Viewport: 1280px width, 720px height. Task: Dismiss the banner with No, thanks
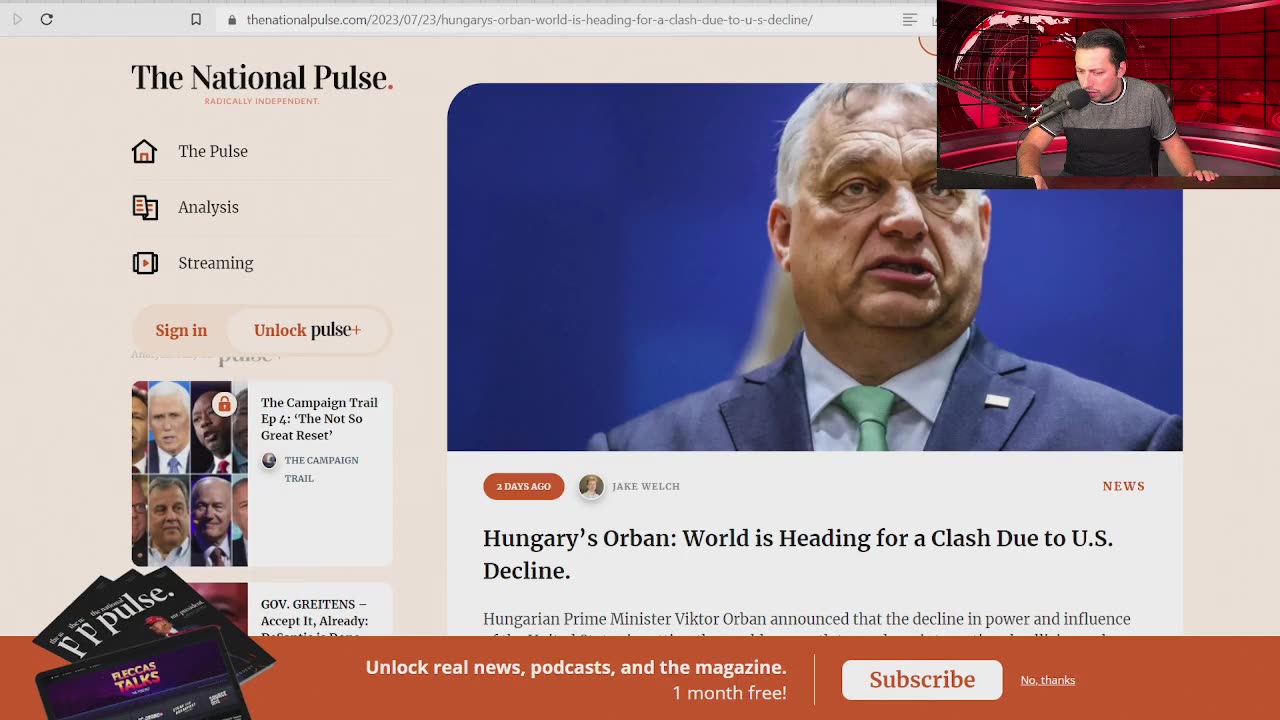[x=1047, y=680]
